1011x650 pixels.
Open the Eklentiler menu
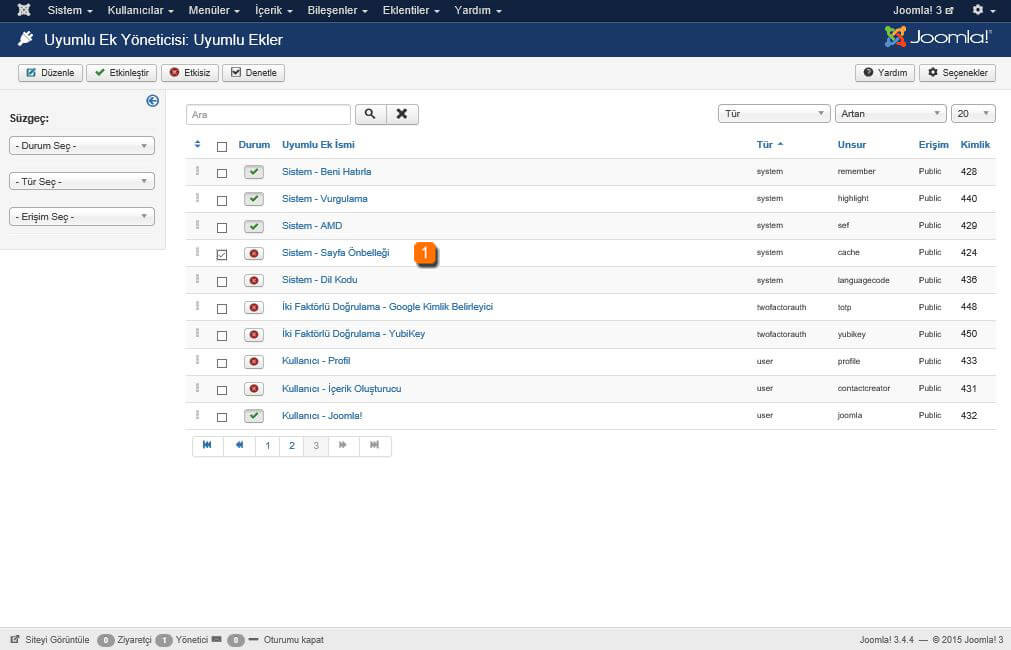click(x=411, y=10)
